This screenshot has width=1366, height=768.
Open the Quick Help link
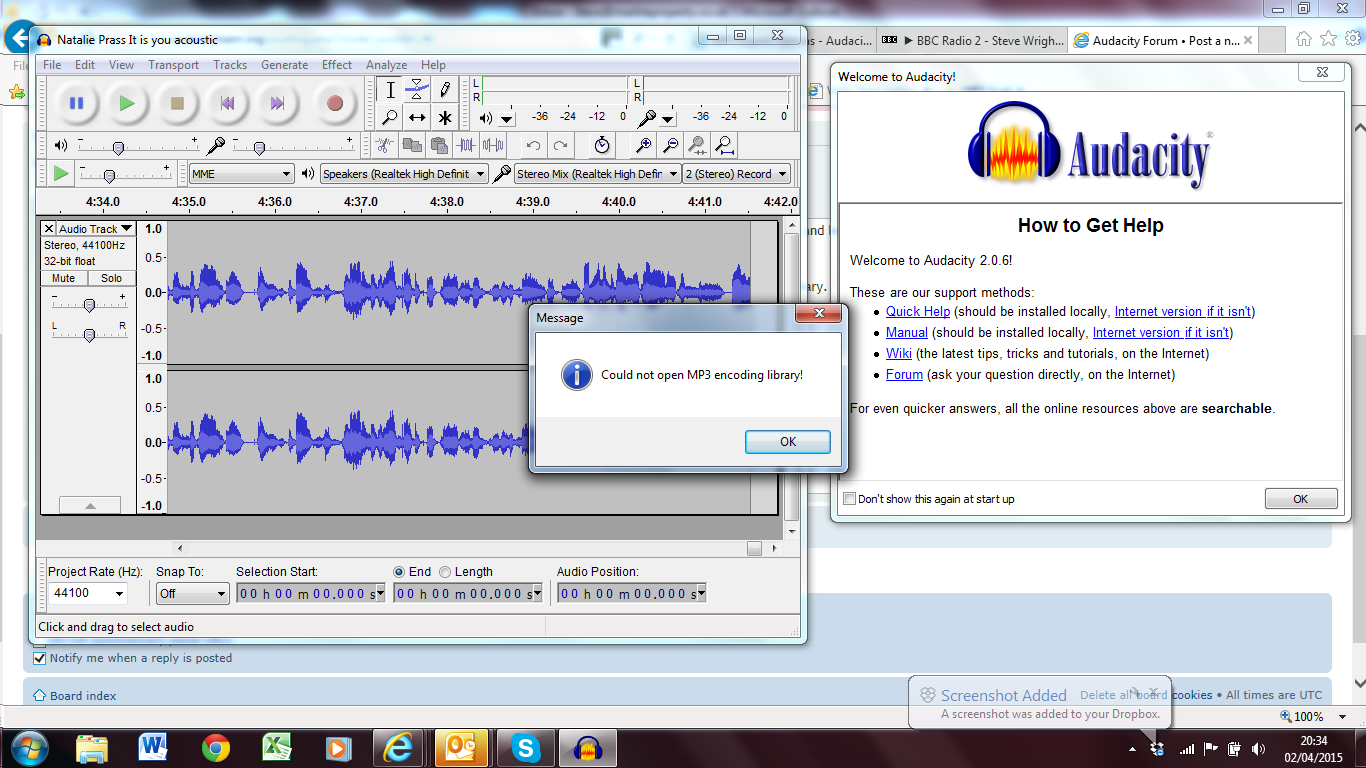[917, 312]
